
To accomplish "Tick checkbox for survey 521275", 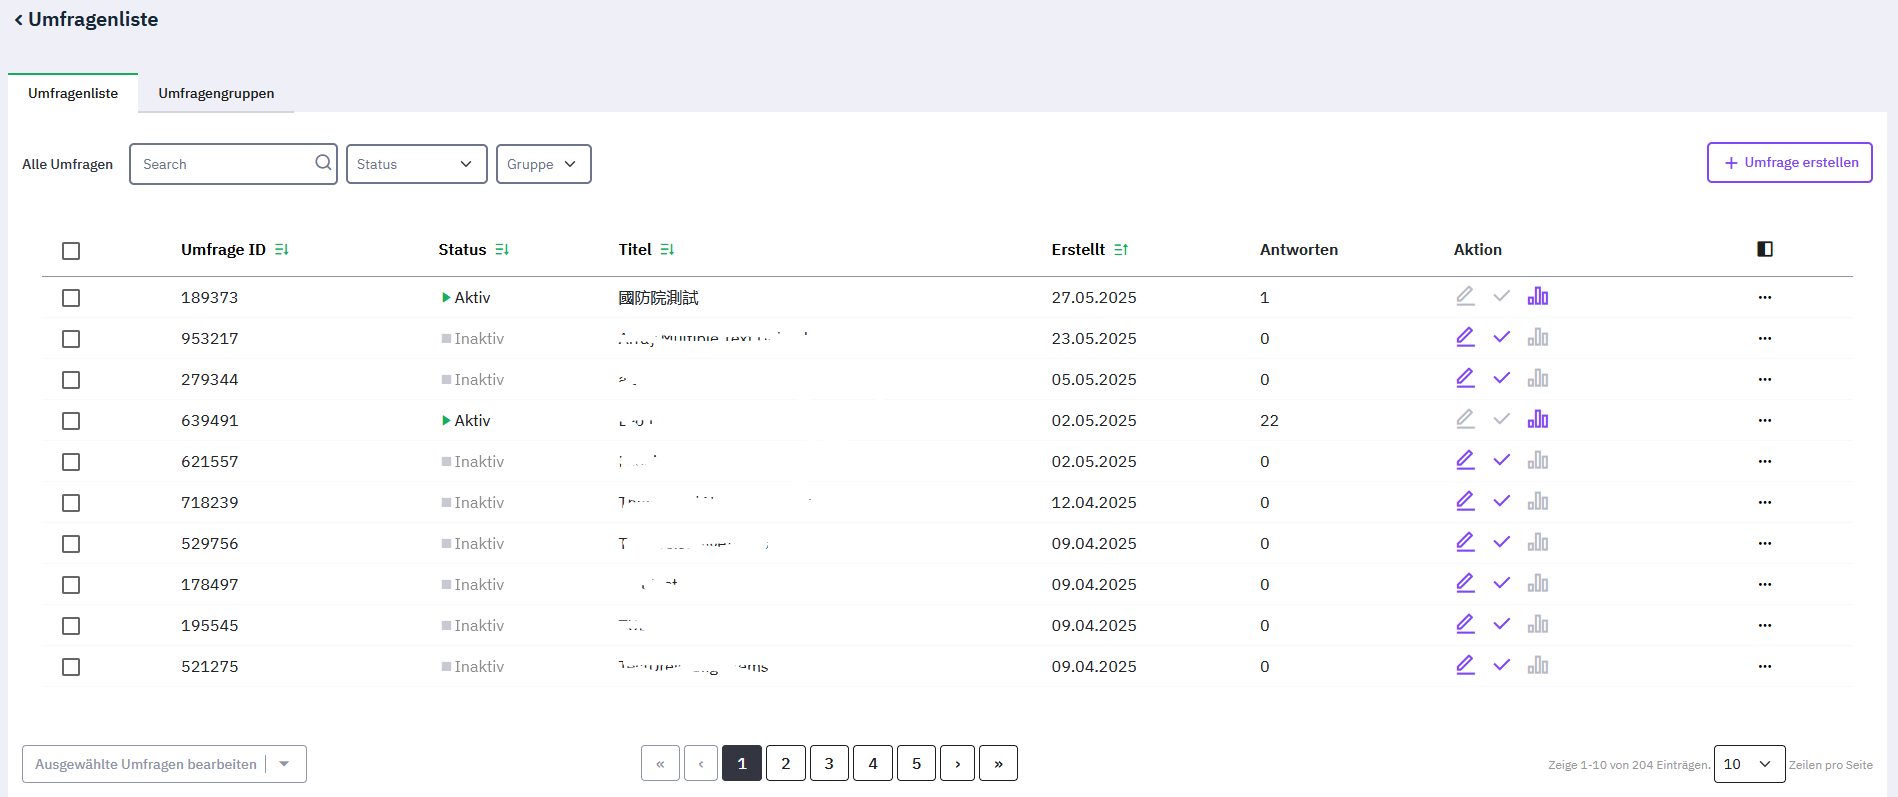I will tap(71, 667).
